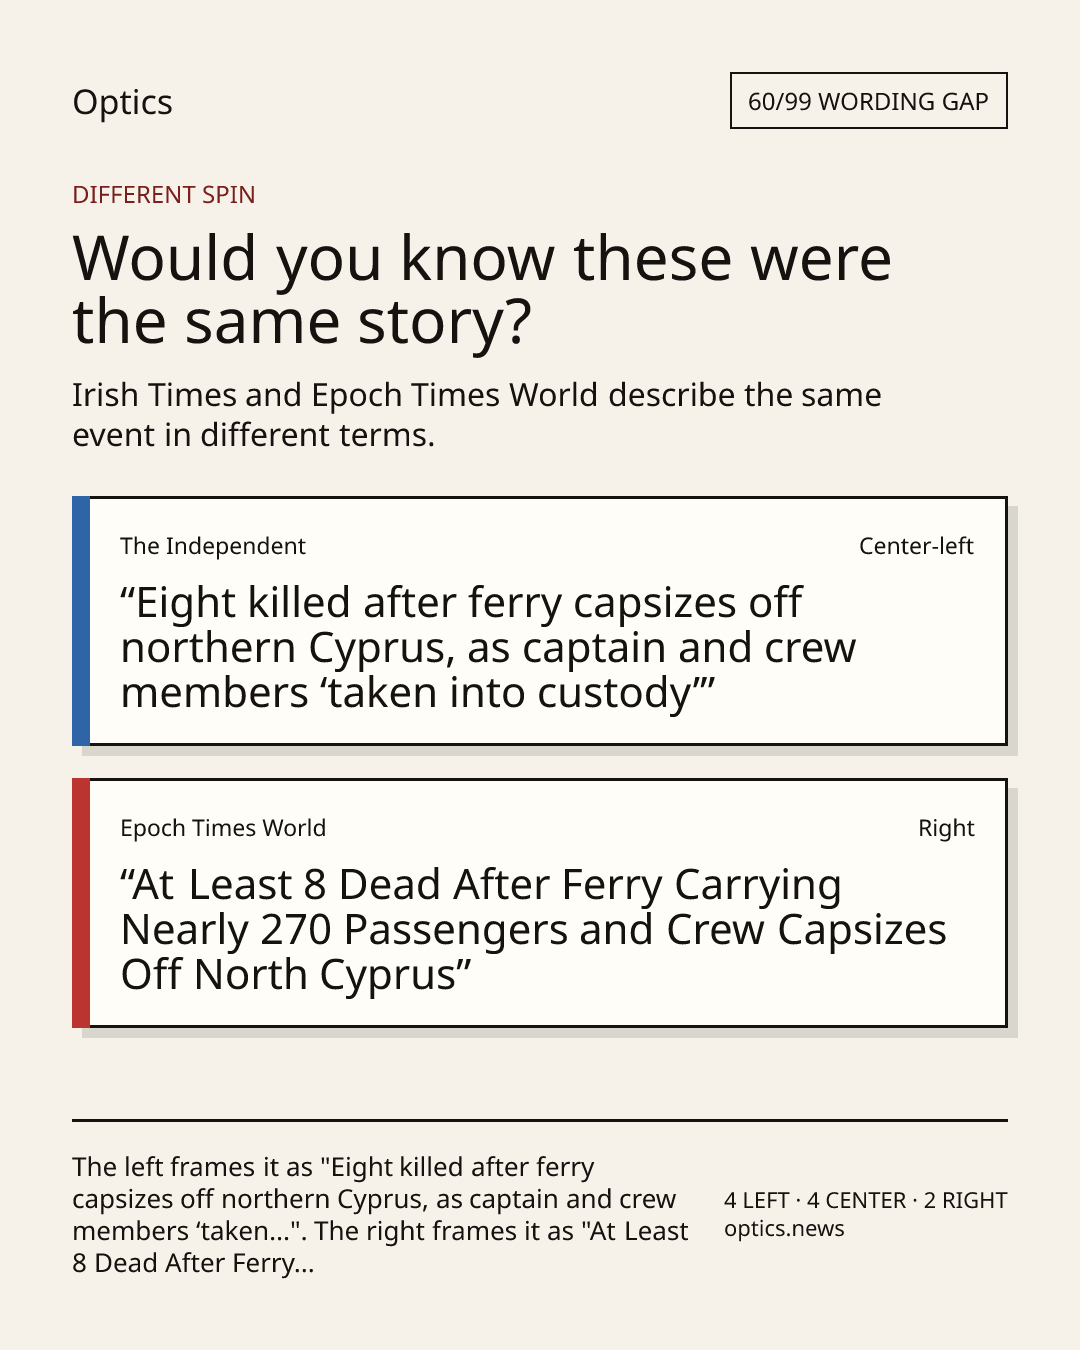Click the headline 'Would you know these were the same story?'
The image size is (1080, 1350).
(x=481, y=289)
